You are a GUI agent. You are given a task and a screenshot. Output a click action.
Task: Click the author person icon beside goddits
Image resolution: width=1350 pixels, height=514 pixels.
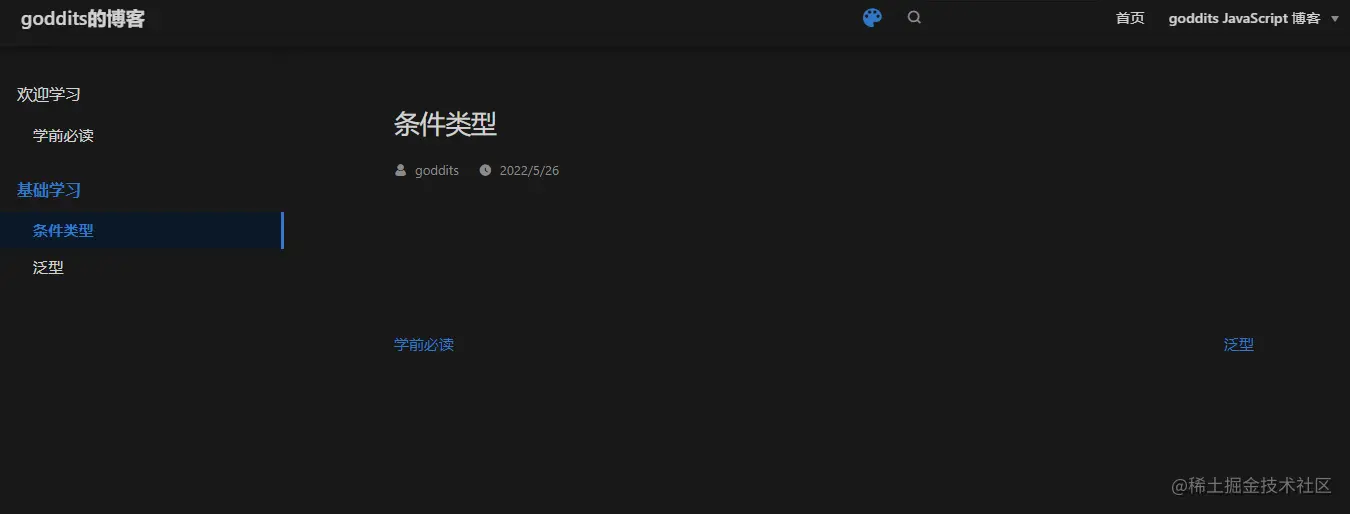coord(401,170)
